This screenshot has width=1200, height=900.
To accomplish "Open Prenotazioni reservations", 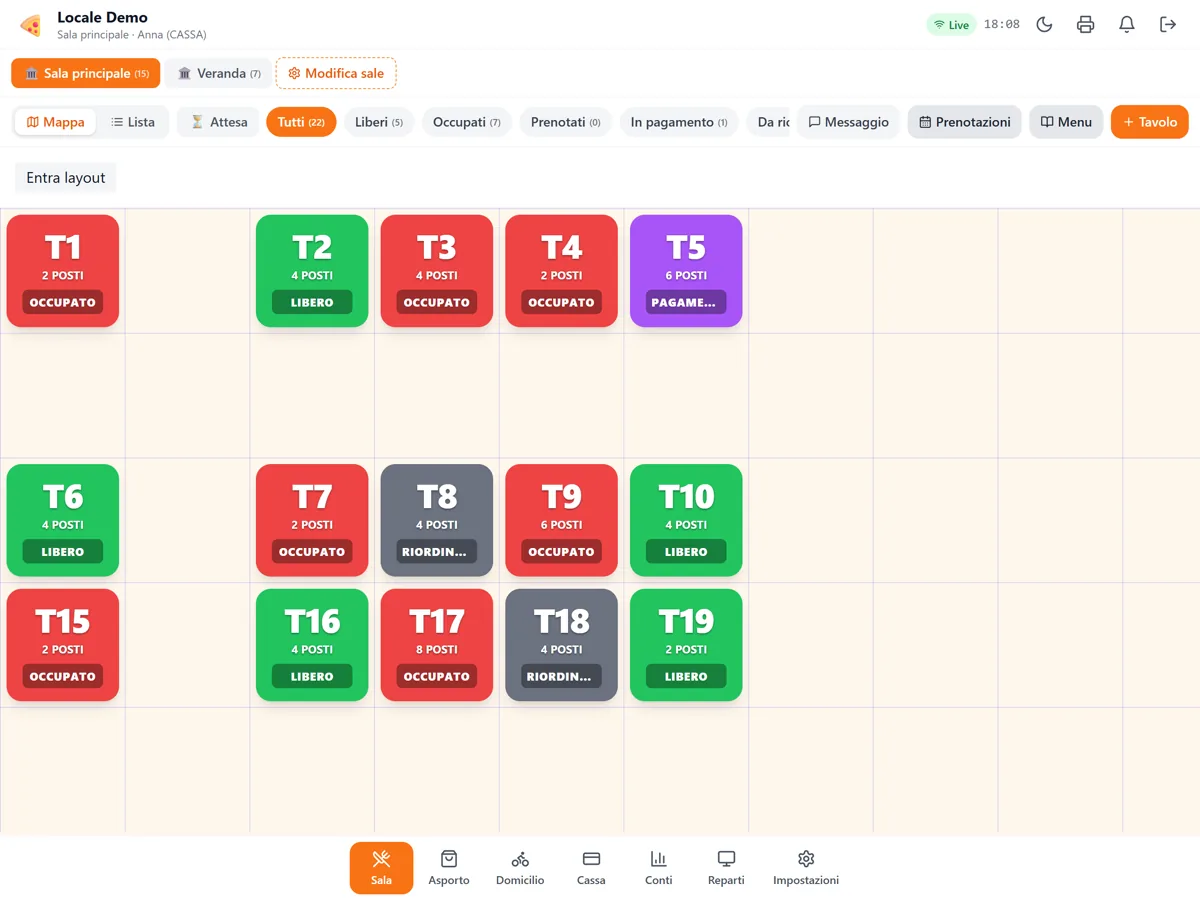I will coord(965,122).
